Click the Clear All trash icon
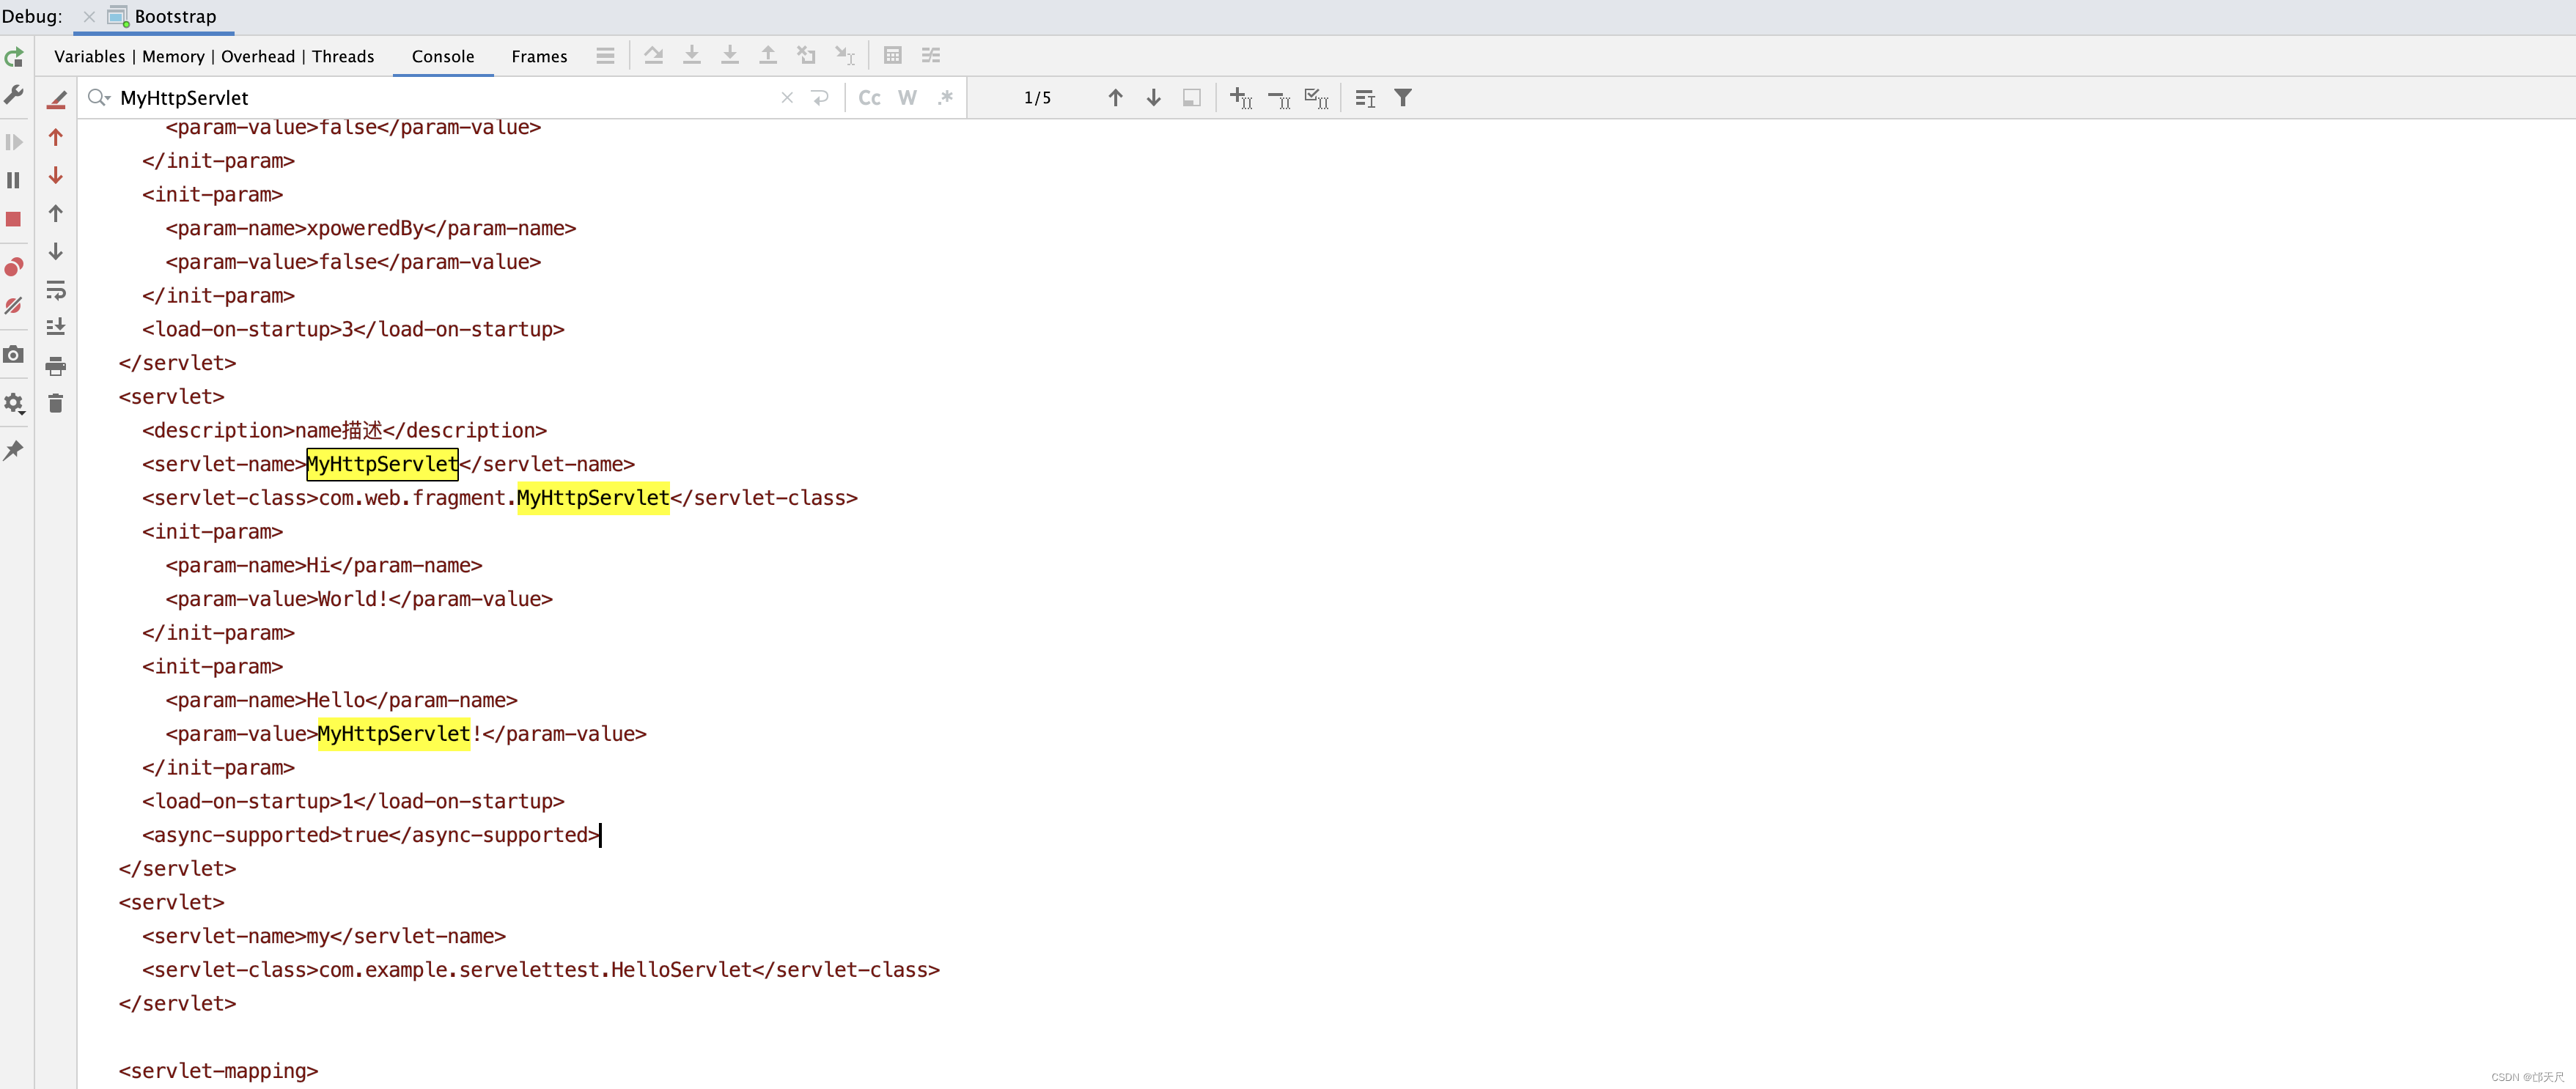Screen dimensions: 2576x1089 [56, 404]
